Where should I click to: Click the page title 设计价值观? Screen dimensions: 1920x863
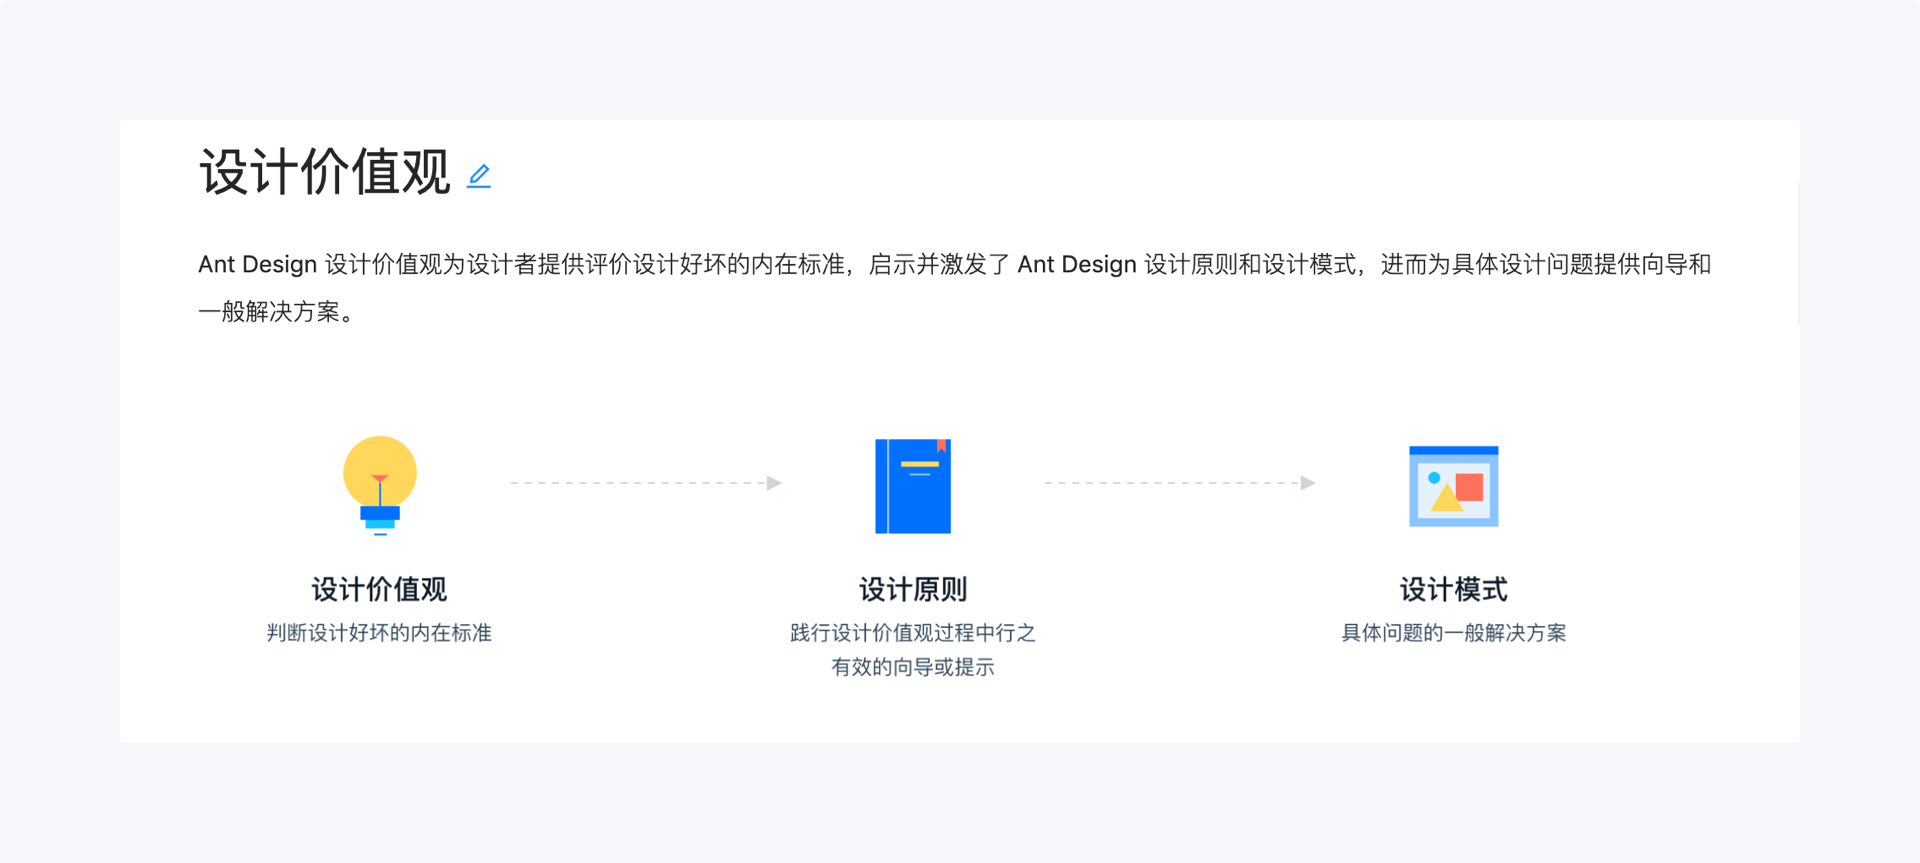point(325,172)
